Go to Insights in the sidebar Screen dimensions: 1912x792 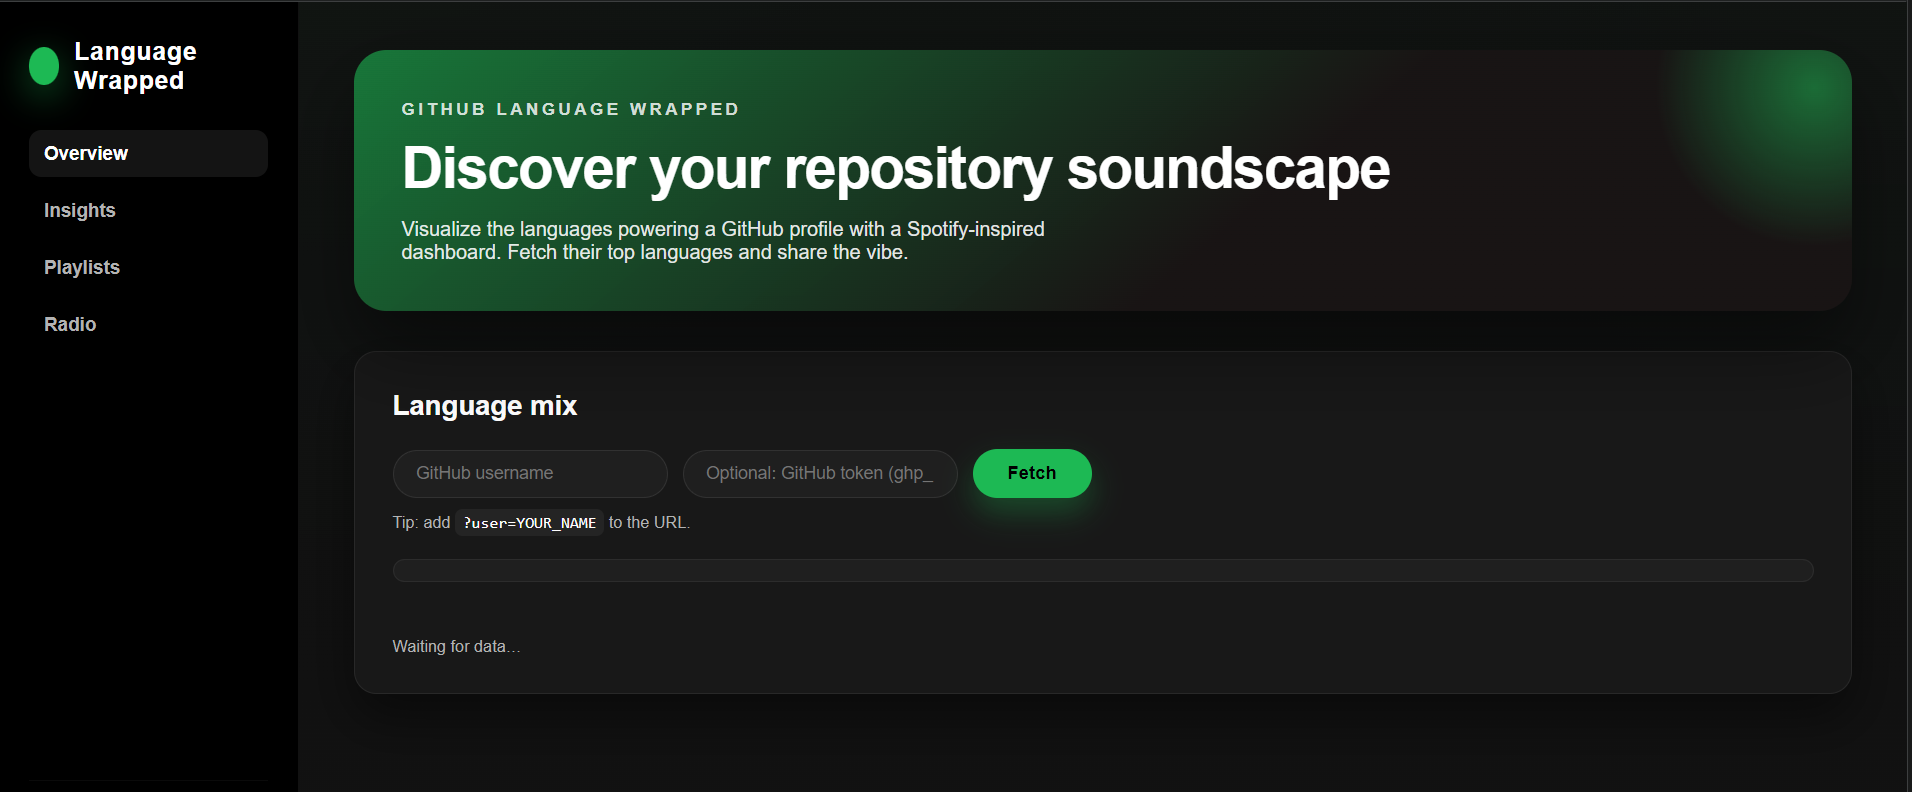[80, 210]
